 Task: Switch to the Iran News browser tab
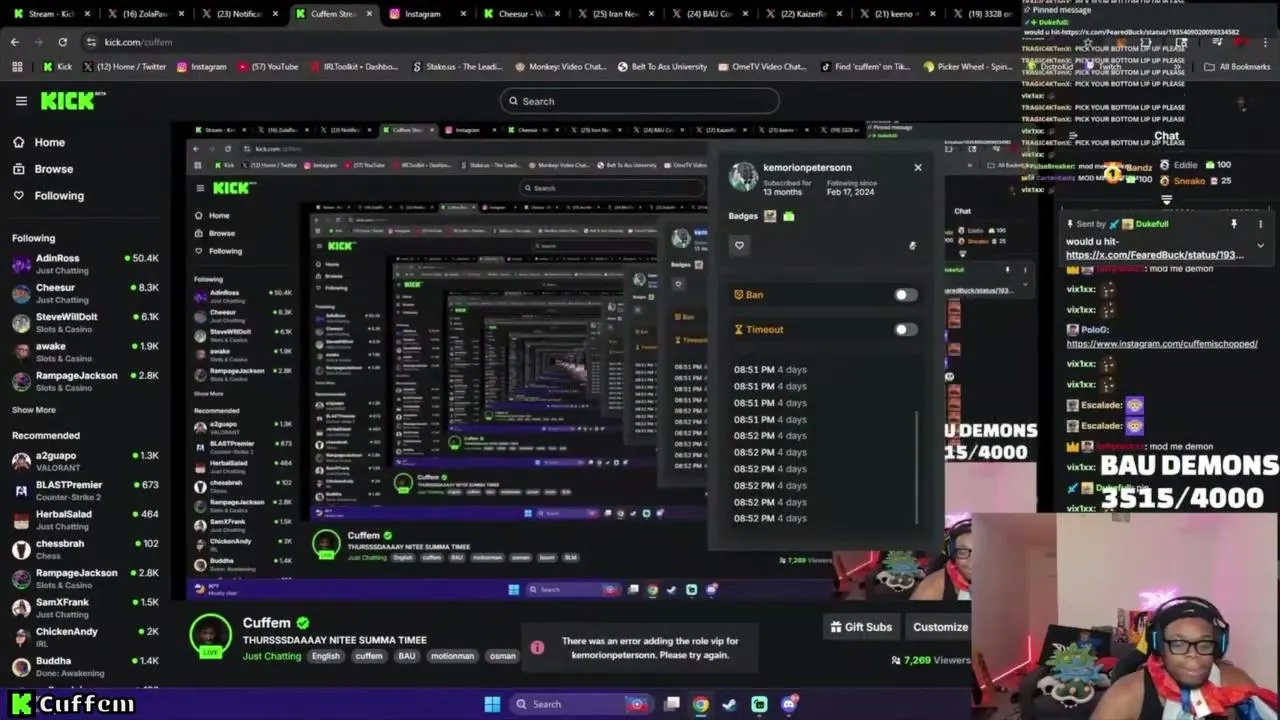pos(609,14)
